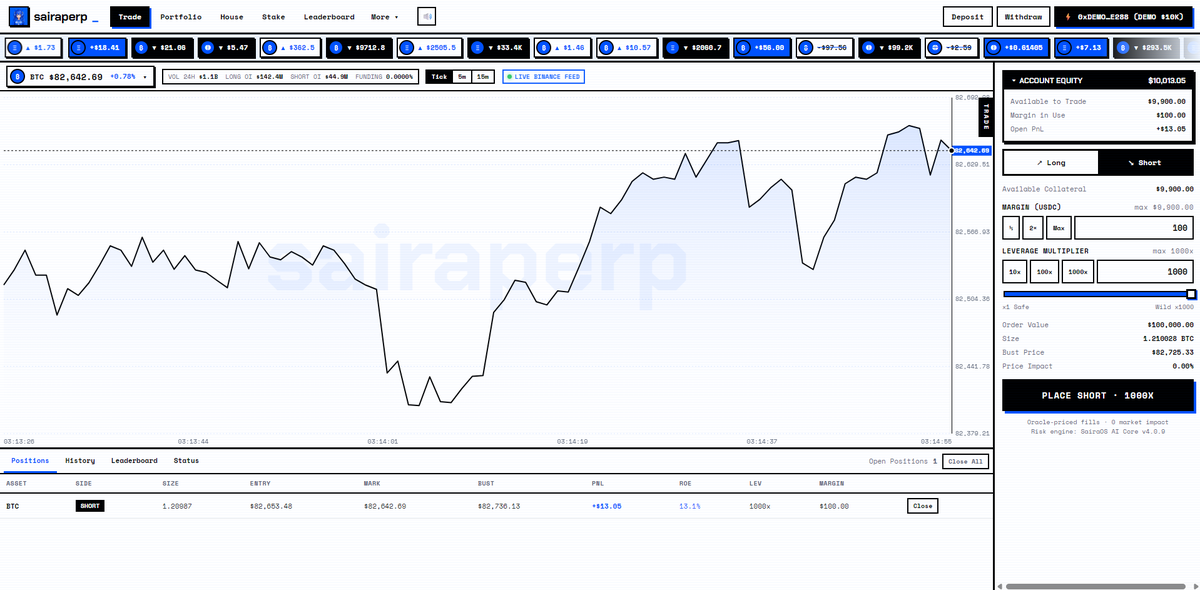Open the More dropdown menu
Viewport: 1200px width, 590px height.
384,17
